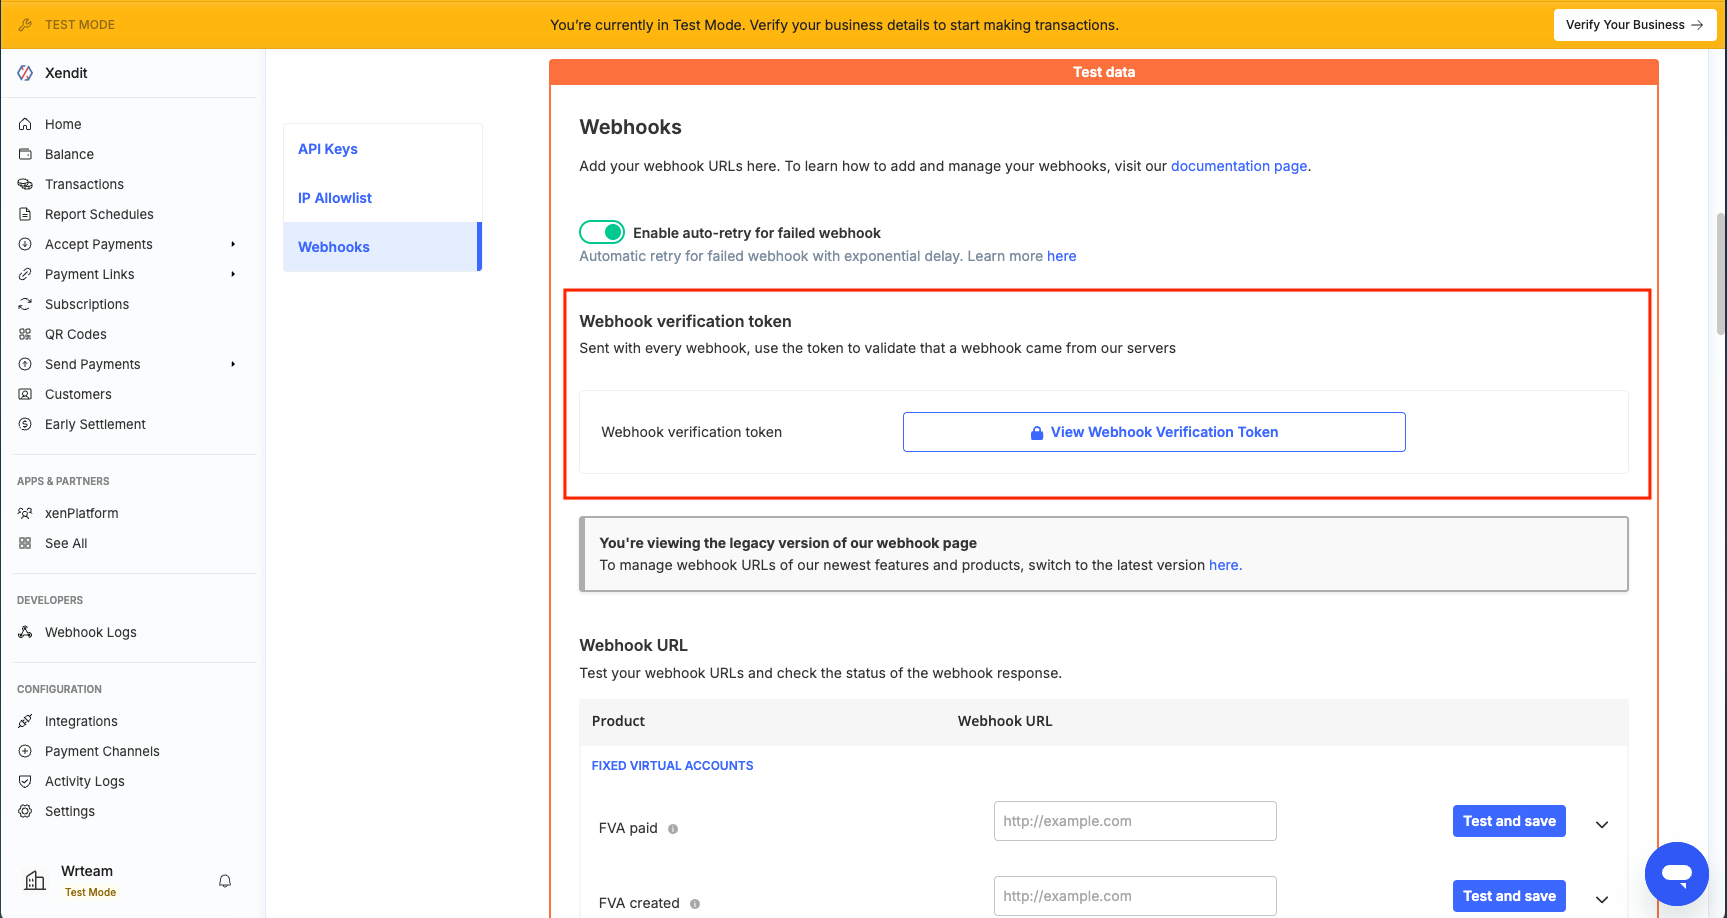Image resolution: width=1727 pixels, height=918 pixels.
Task: Open the xenPlatform page
Action: coord(81,512)
